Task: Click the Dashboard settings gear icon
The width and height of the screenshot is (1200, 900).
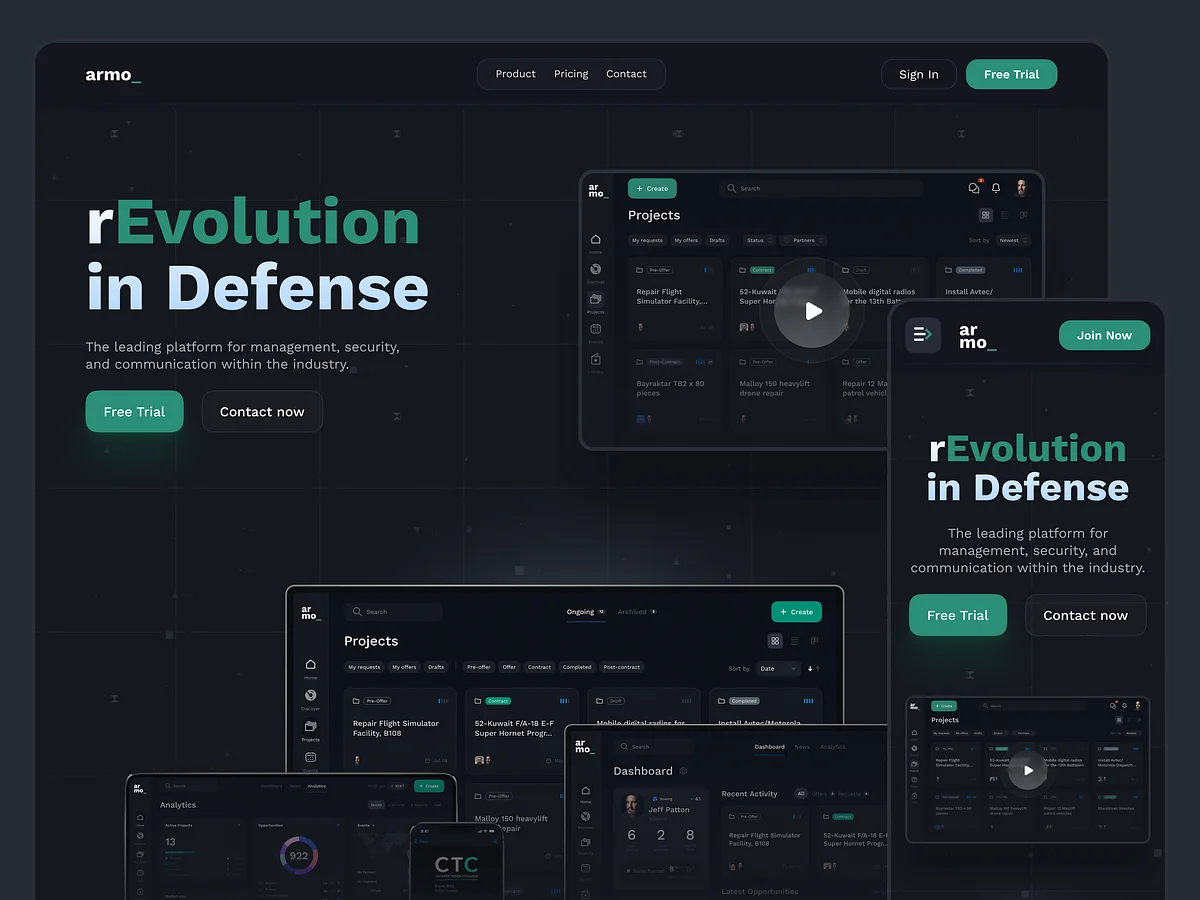Action: coord(684,771)
